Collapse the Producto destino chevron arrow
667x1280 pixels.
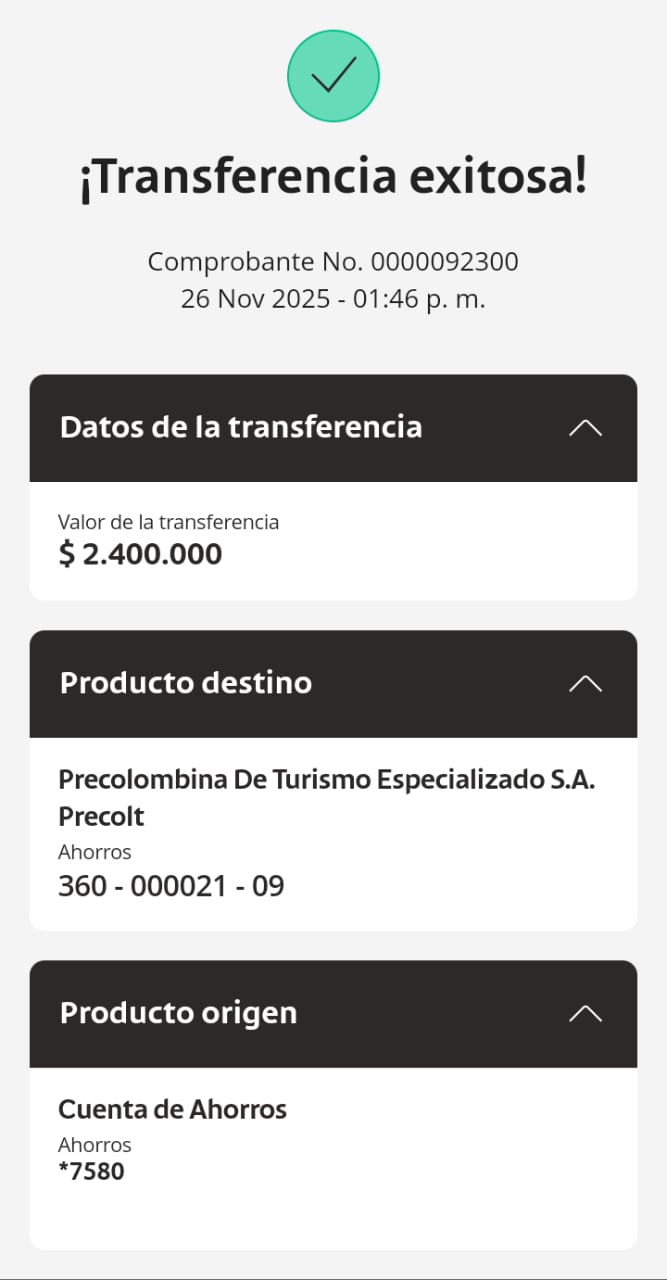[x=585, y=684]
